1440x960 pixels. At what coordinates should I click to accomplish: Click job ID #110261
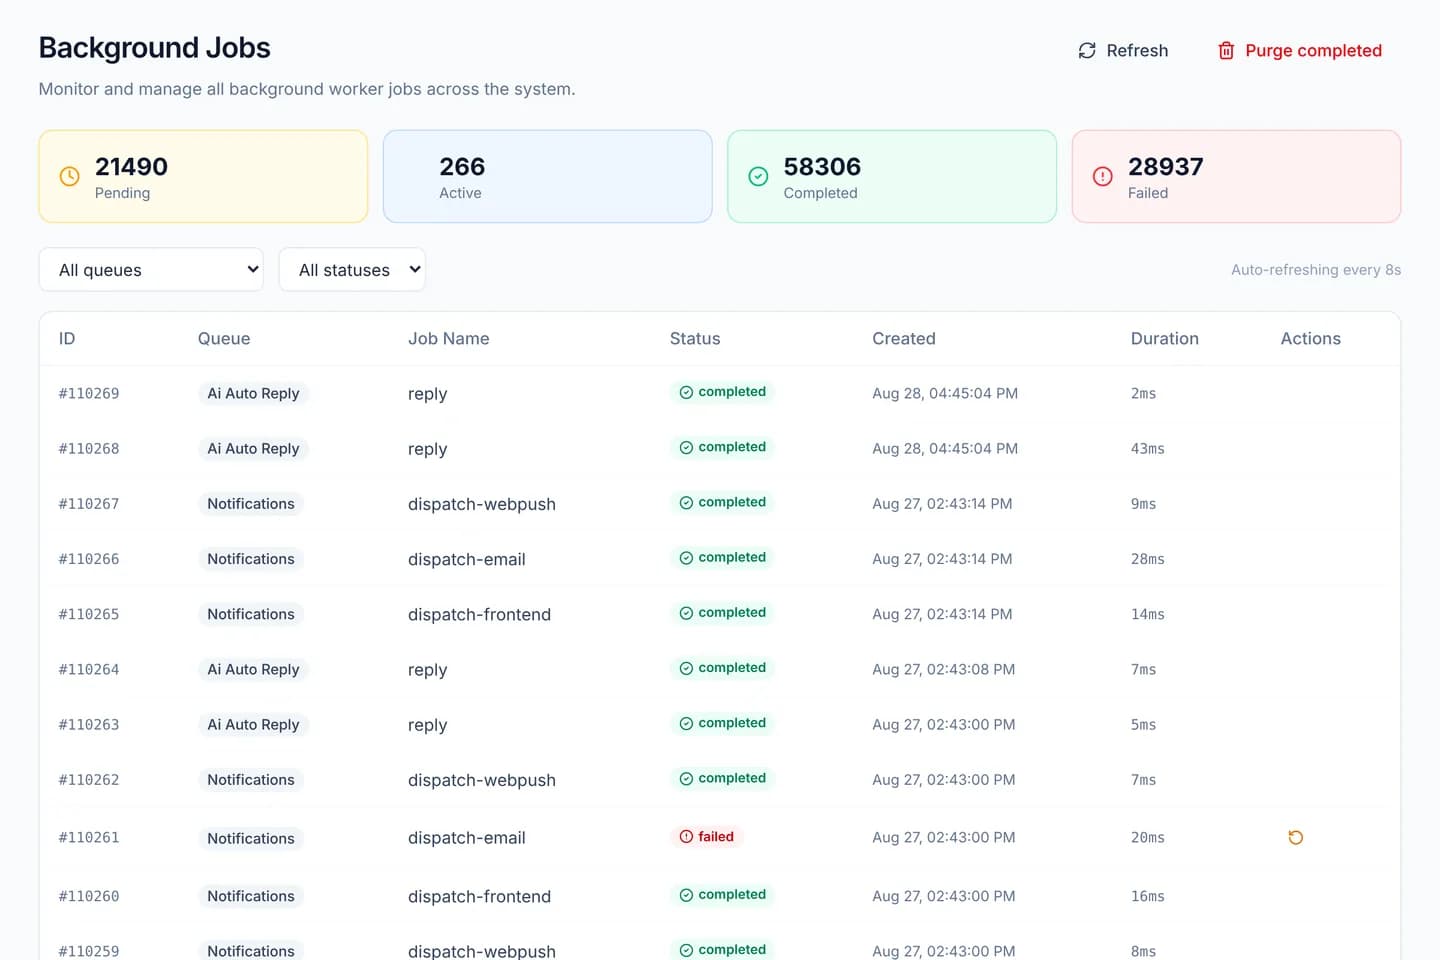click(x=89, y=837)
